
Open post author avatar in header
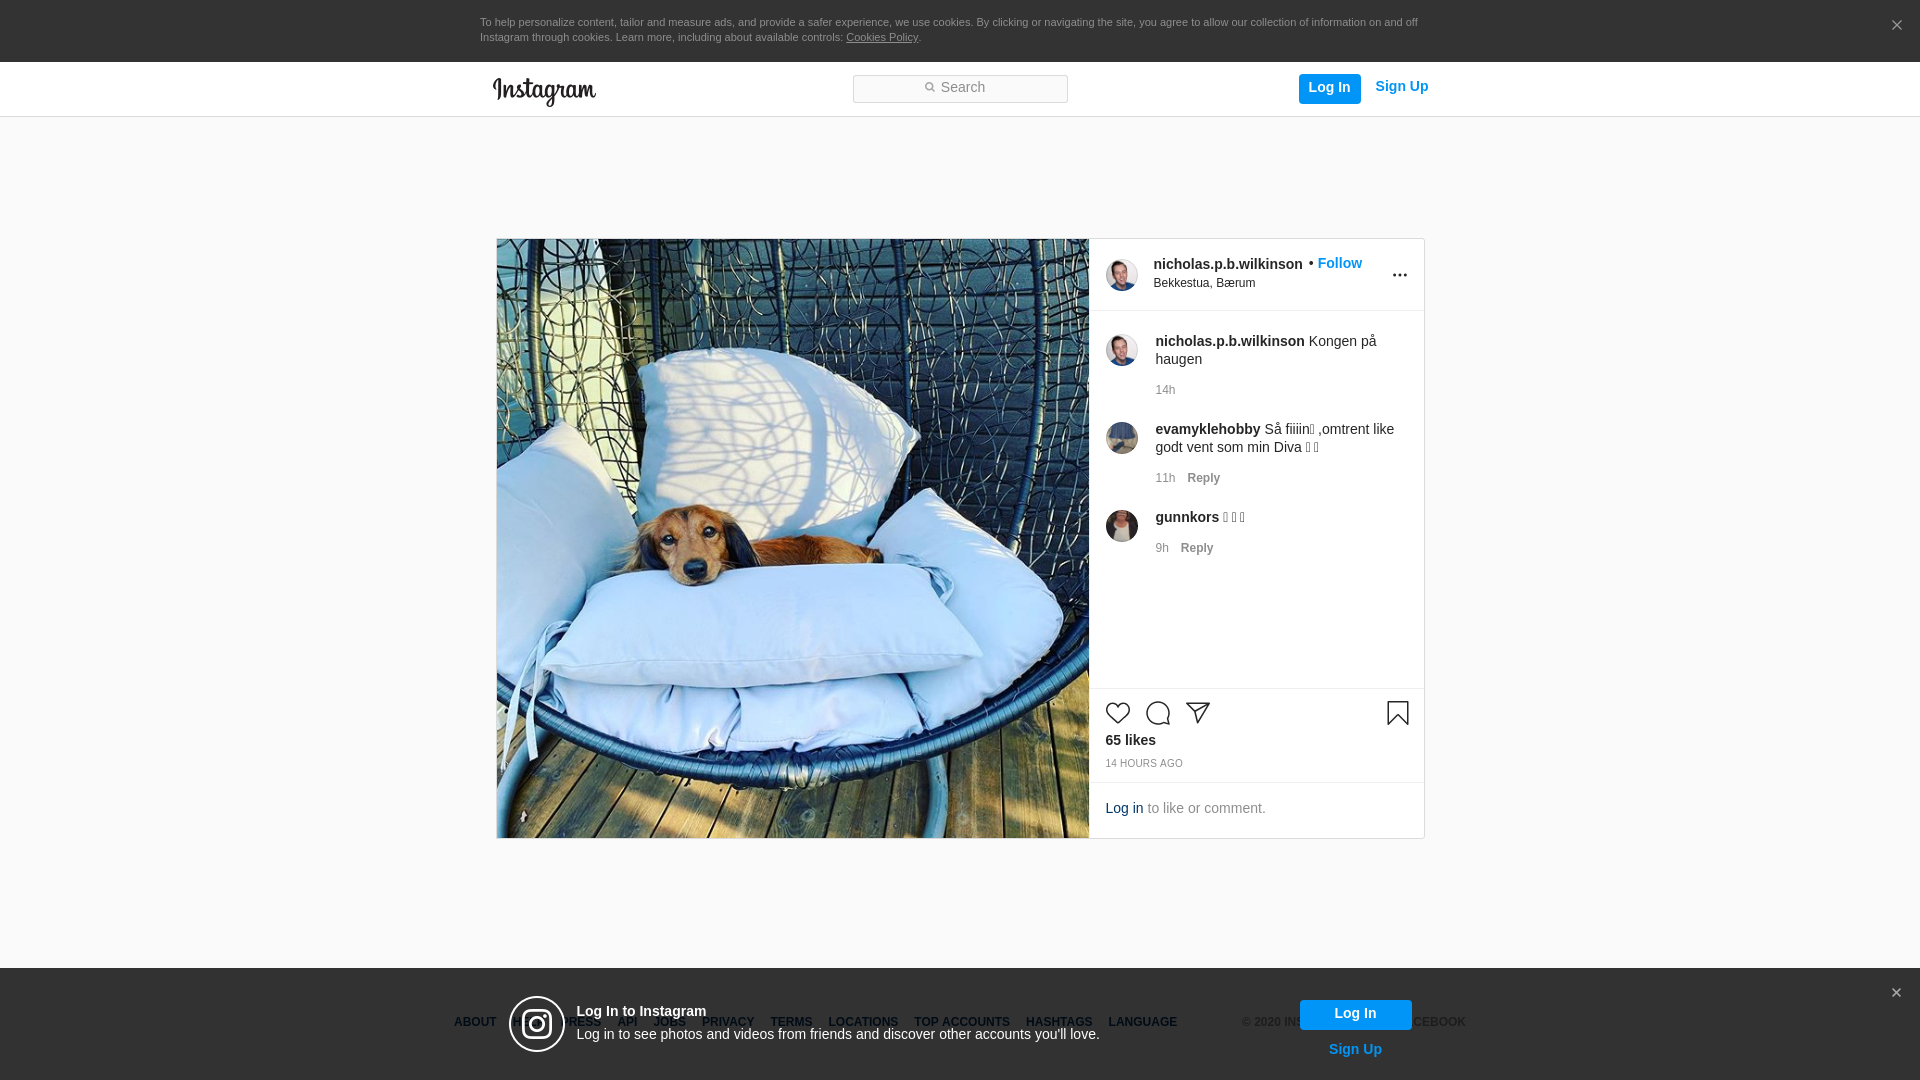1121,275
